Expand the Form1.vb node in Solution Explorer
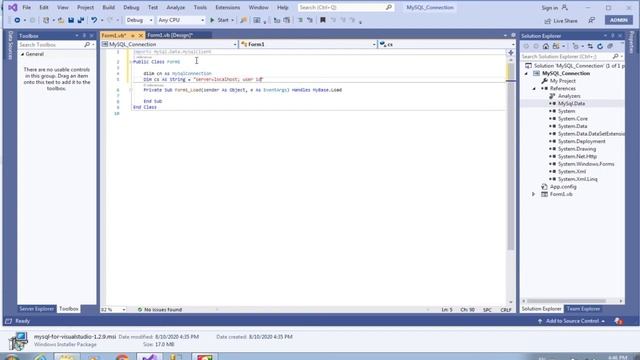The height and width of the screenshot is (360, 640). click(x=533, y=194)
